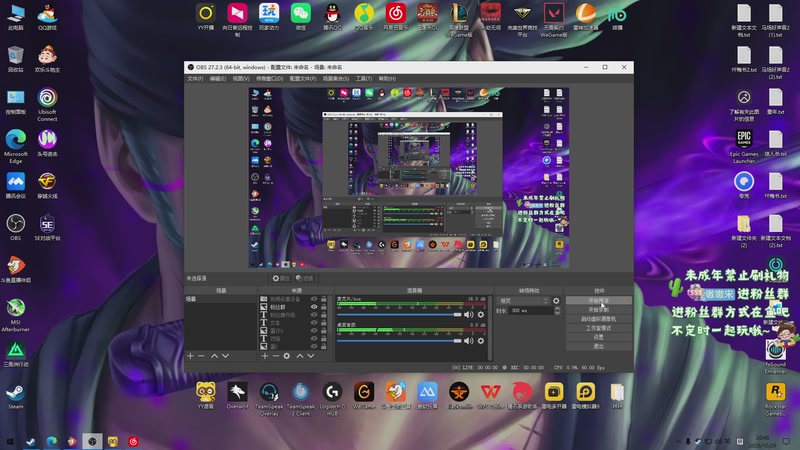Screen dimensions: 800x450
Task: Add a new scene with the scenes plus icon
Action: click(190, 356)
